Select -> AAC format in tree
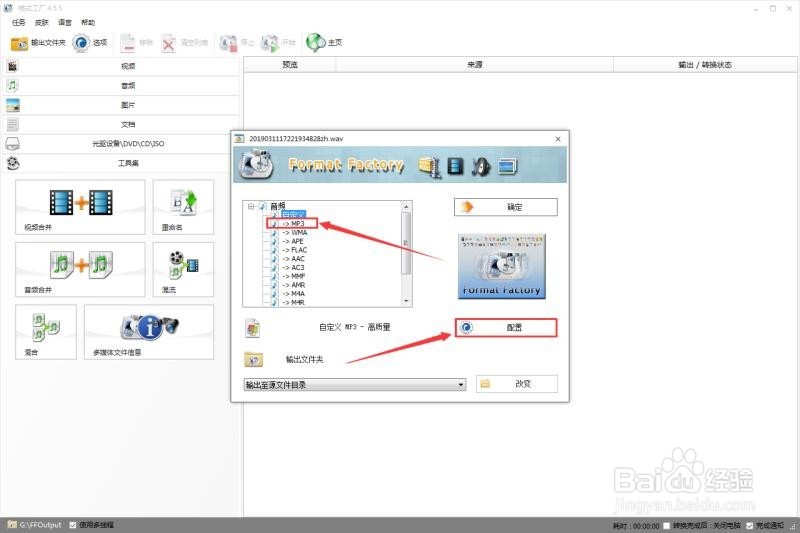 point(293,259)
